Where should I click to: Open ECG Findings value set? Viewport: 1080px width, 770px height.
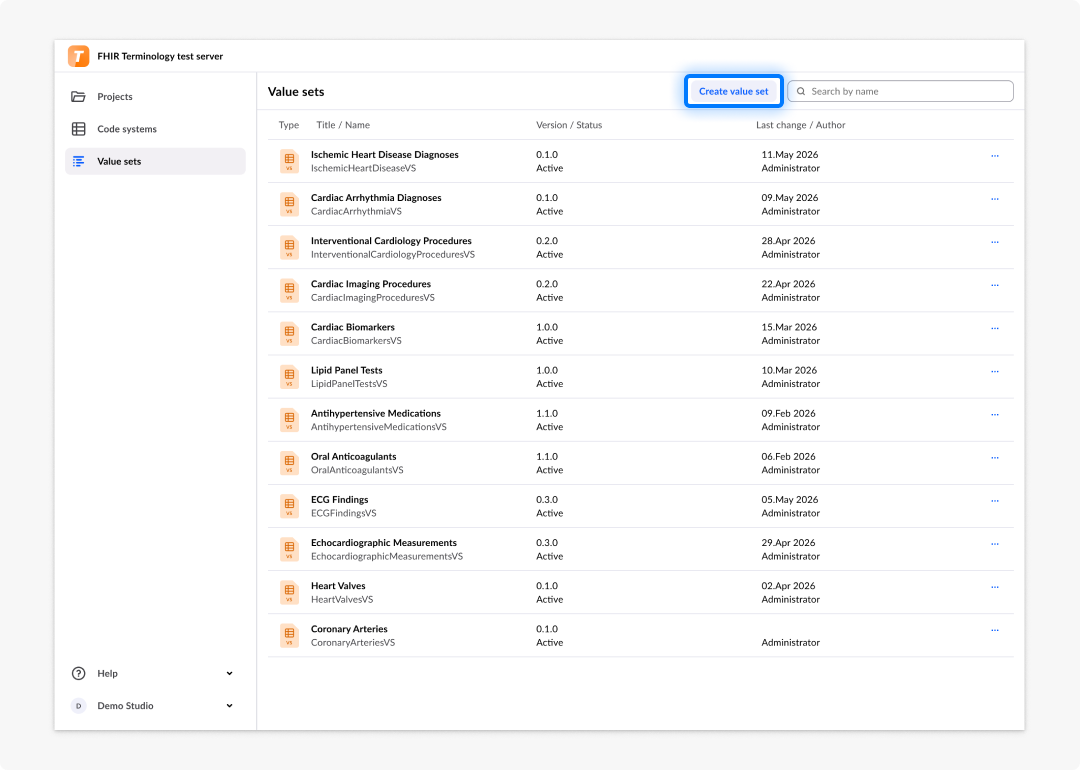click(x=340, y=500)
